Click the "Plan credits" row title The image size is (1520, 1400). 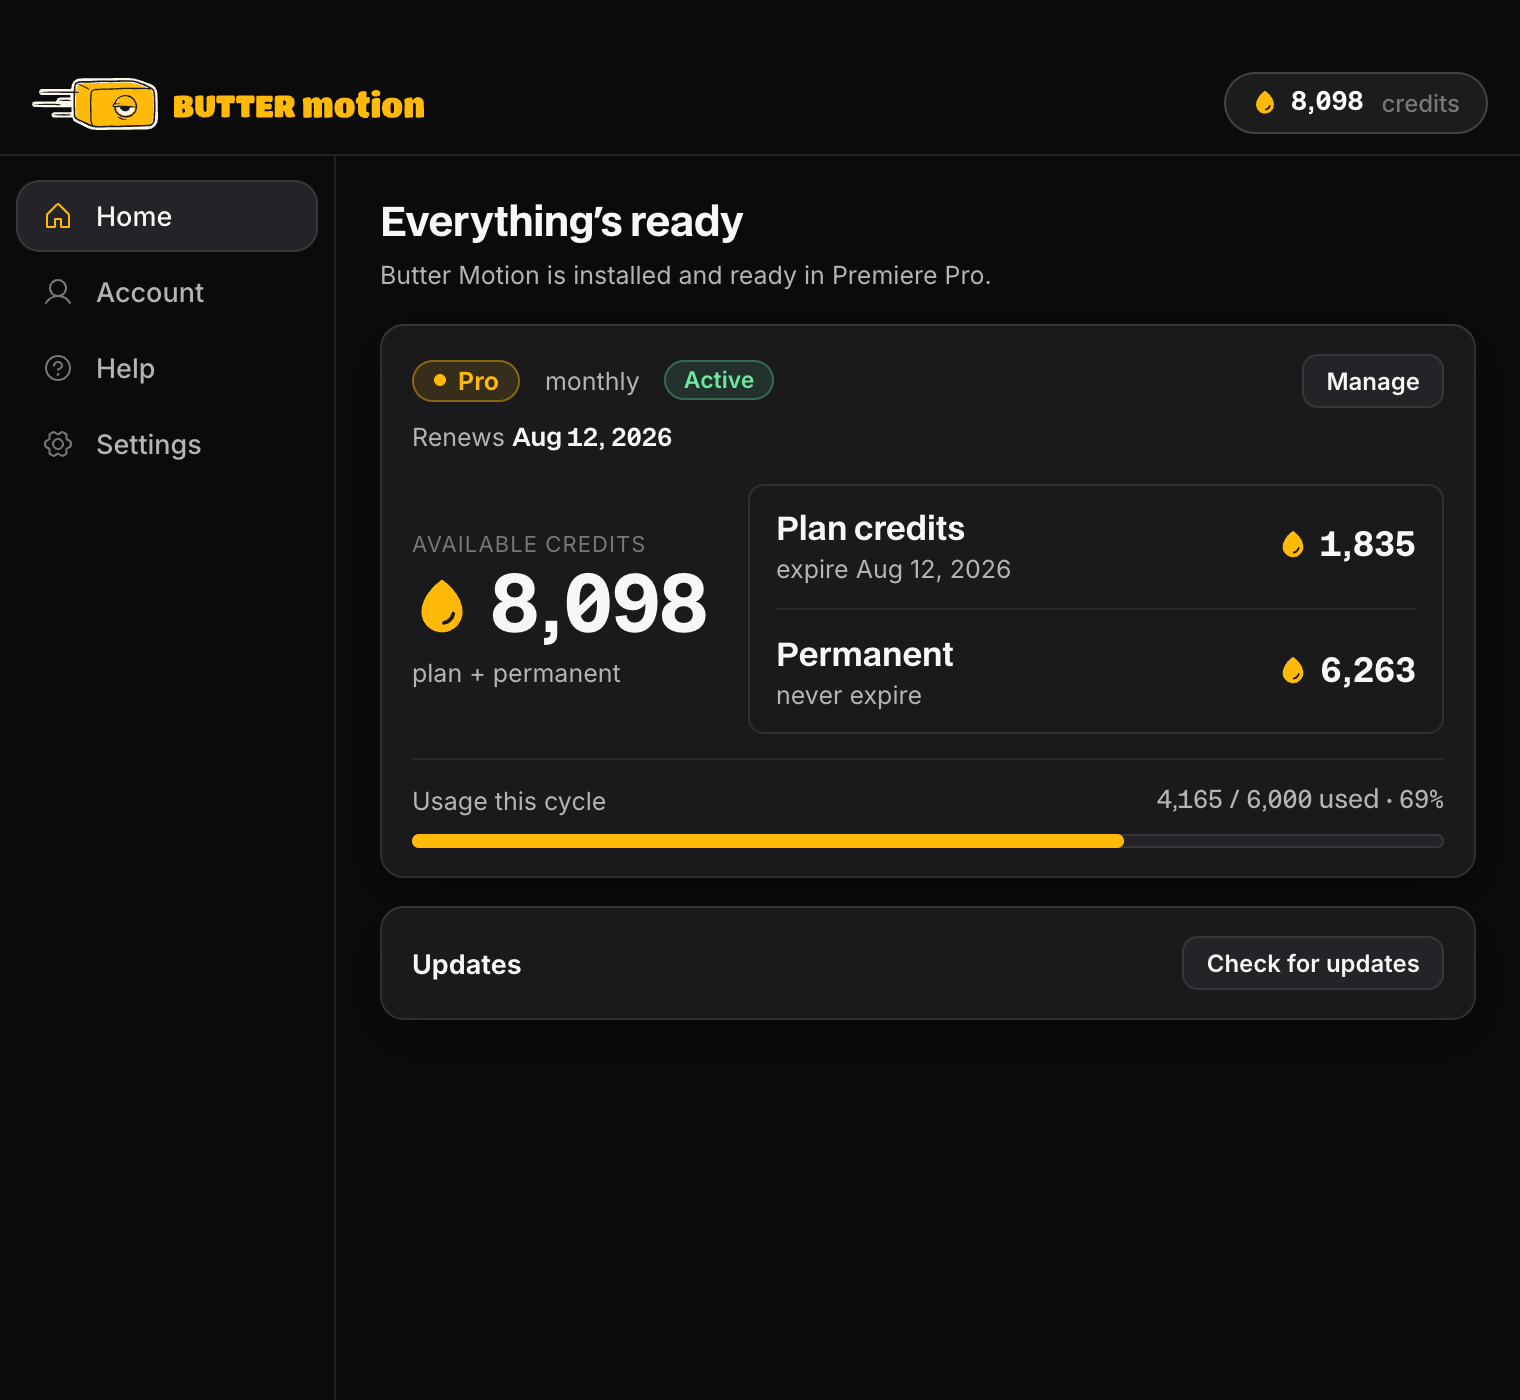(871, 528)
